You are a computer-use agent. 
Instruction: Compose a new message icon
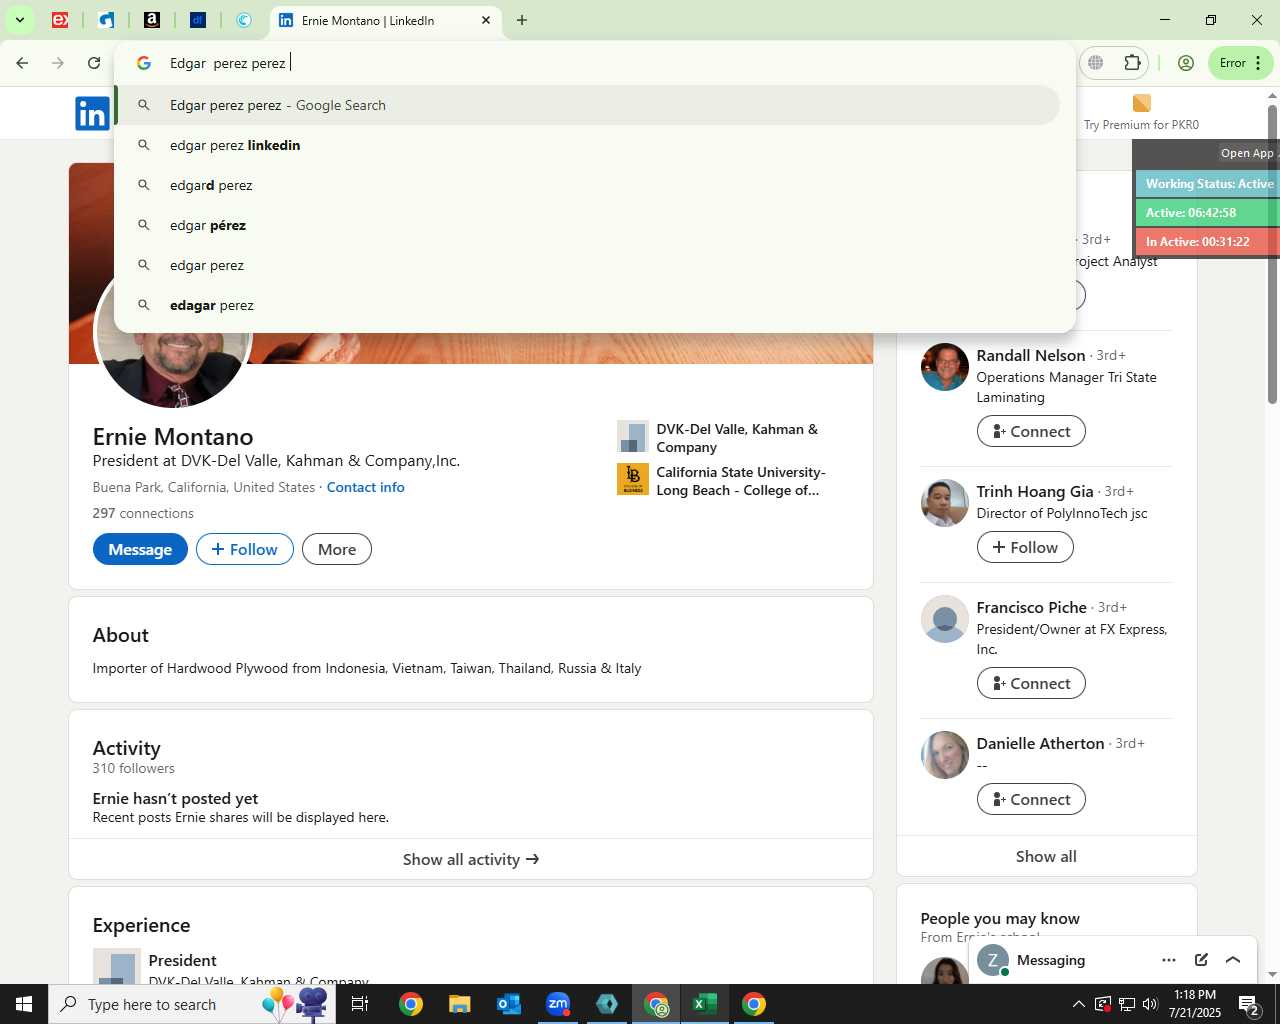click(1201, 960)
